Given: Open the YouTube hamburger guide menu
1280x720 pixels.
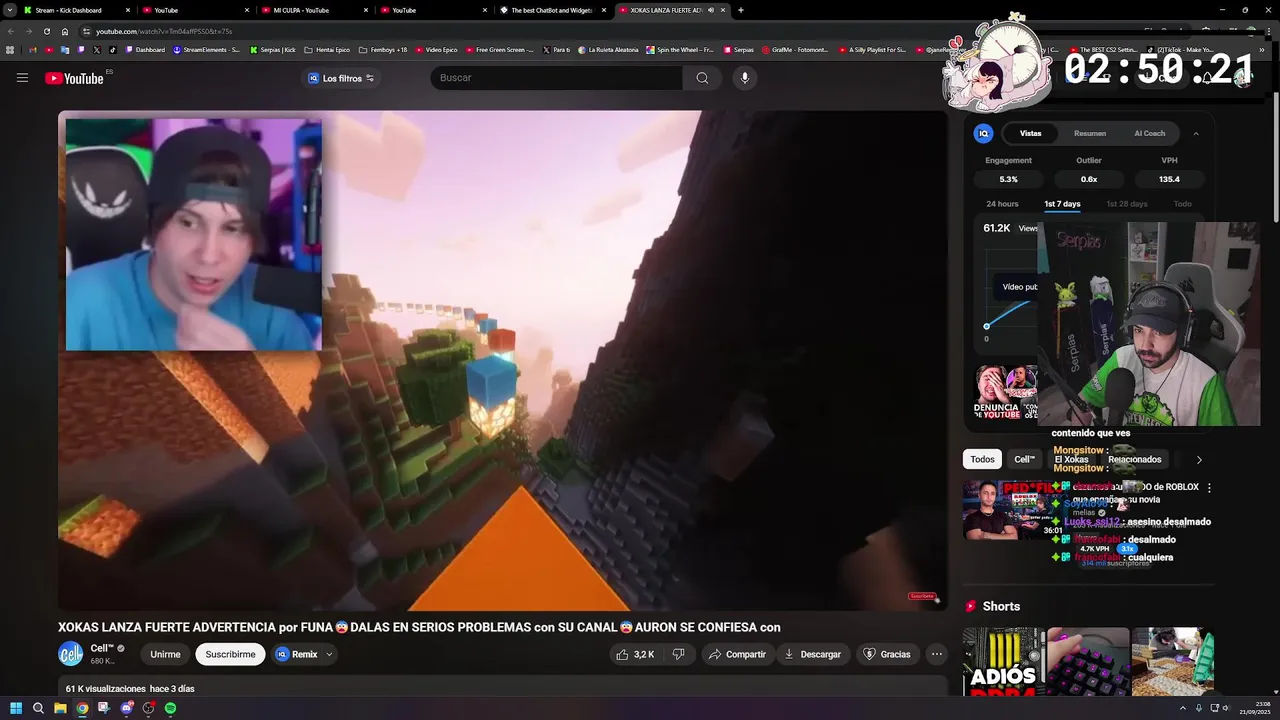Looking at the screenshot, I should [22, 78].
